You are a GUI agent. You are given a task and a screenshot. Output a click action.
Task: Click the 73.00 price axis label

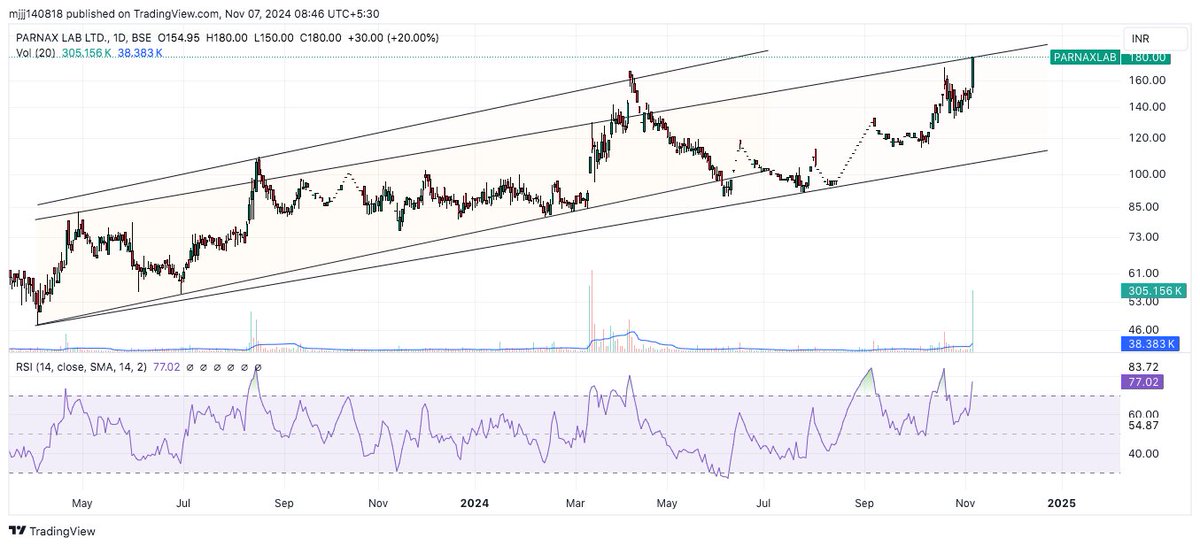click(1145, 237)
